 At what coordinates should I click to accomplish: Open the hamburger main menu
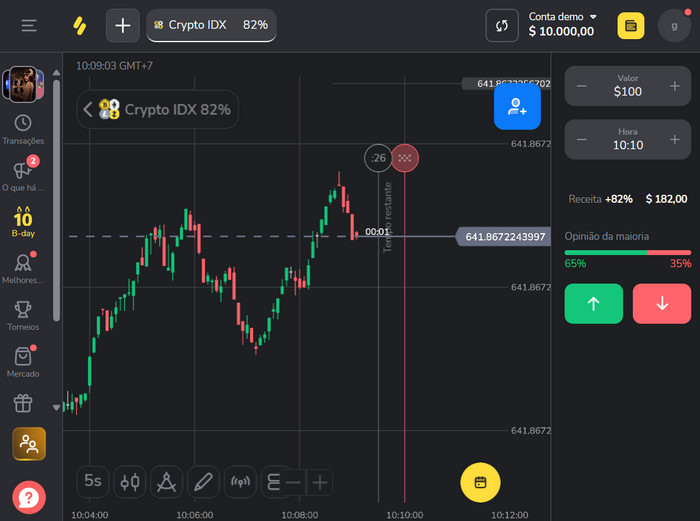(x=29, y=25)
